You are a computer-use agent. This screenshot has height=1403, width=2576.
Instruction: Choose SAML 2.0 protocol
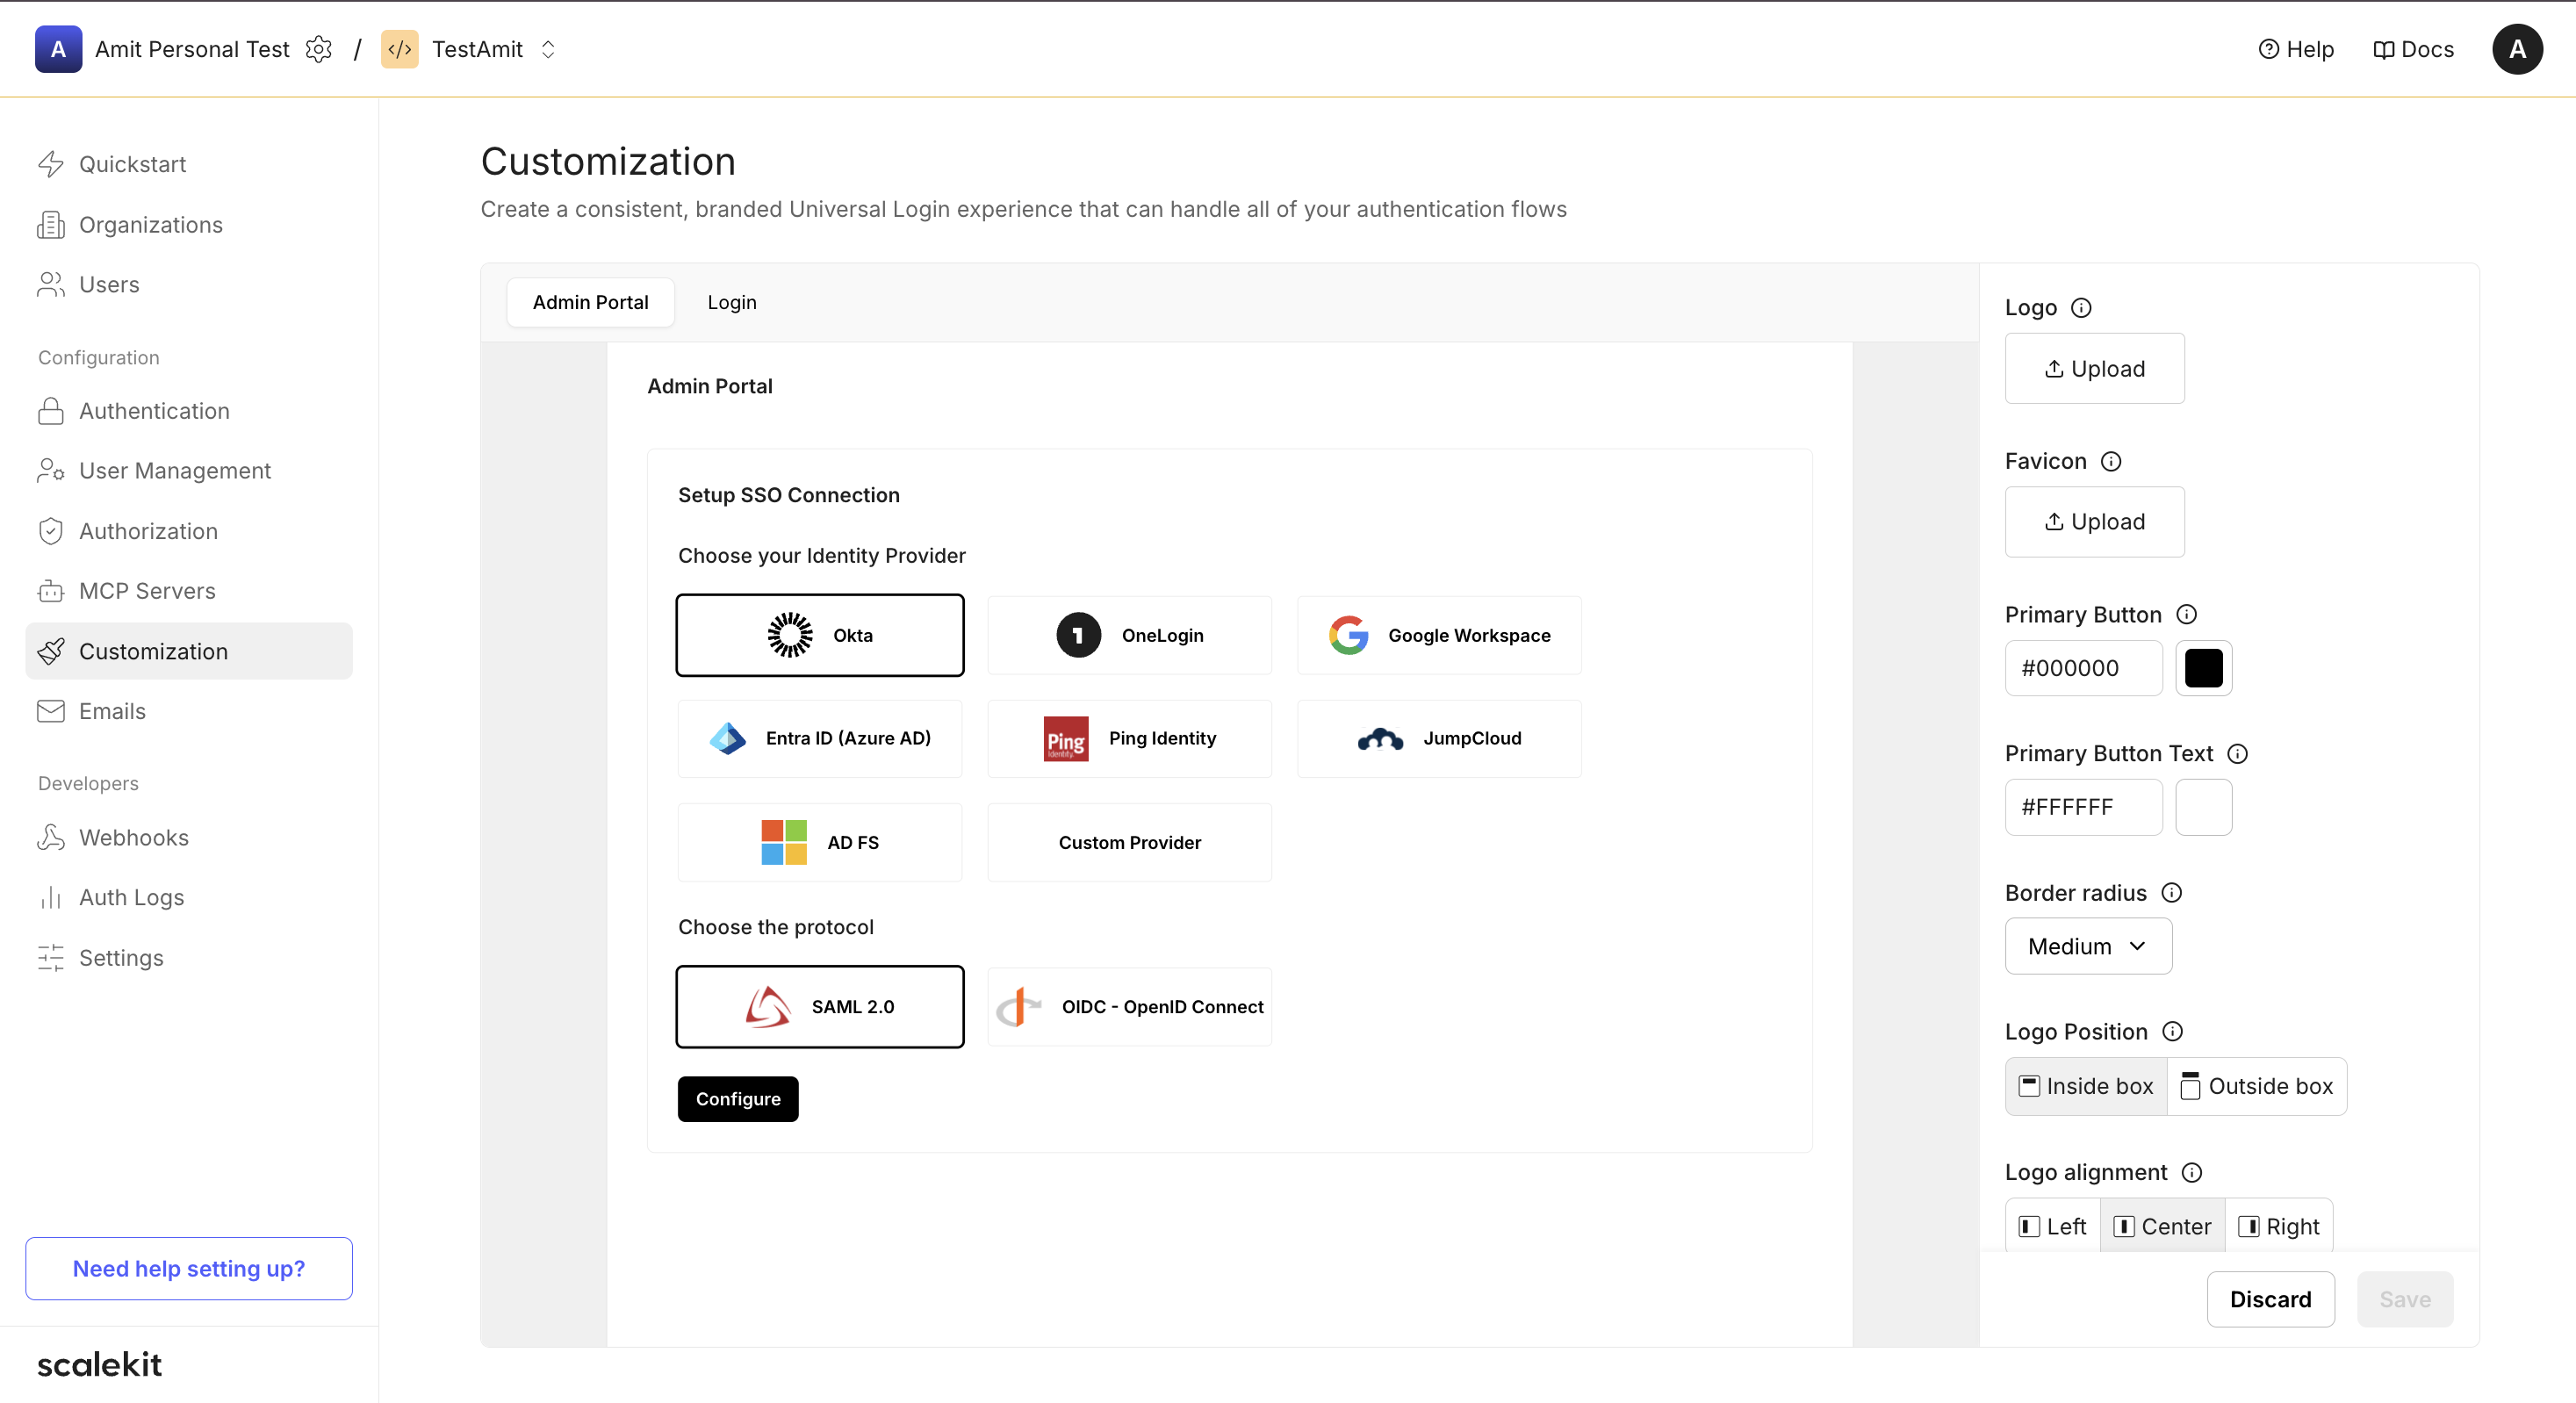(x=820, y=1006)
